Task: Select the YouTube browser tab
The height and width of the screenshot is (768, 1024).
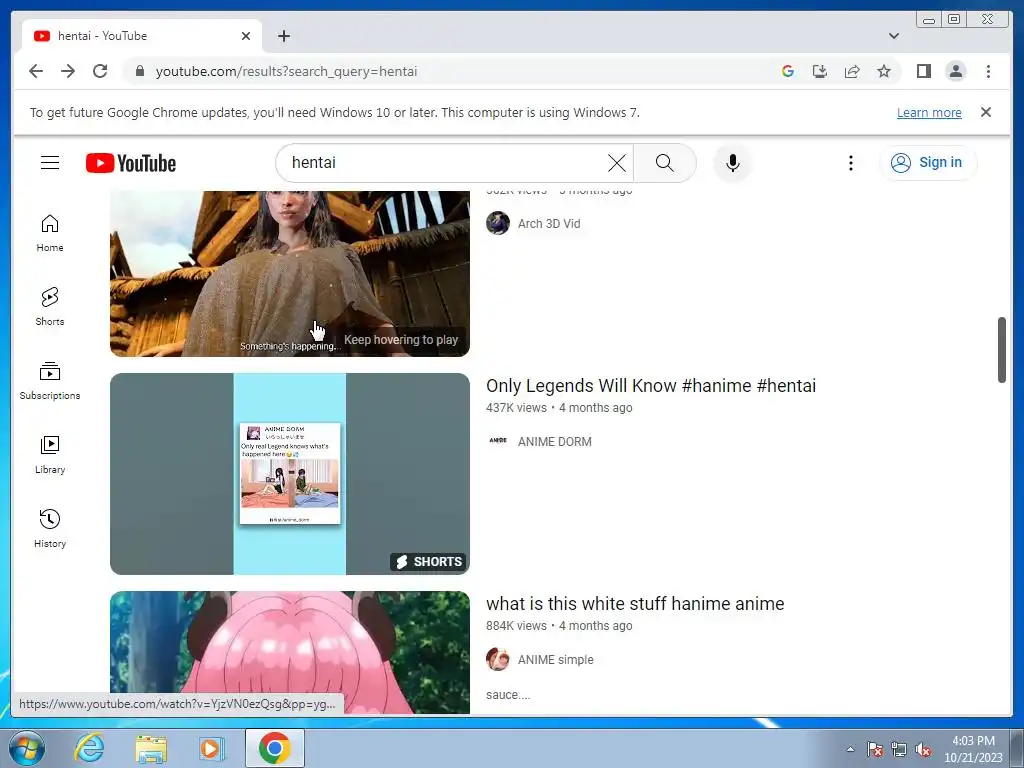Action: coord(141,36)
